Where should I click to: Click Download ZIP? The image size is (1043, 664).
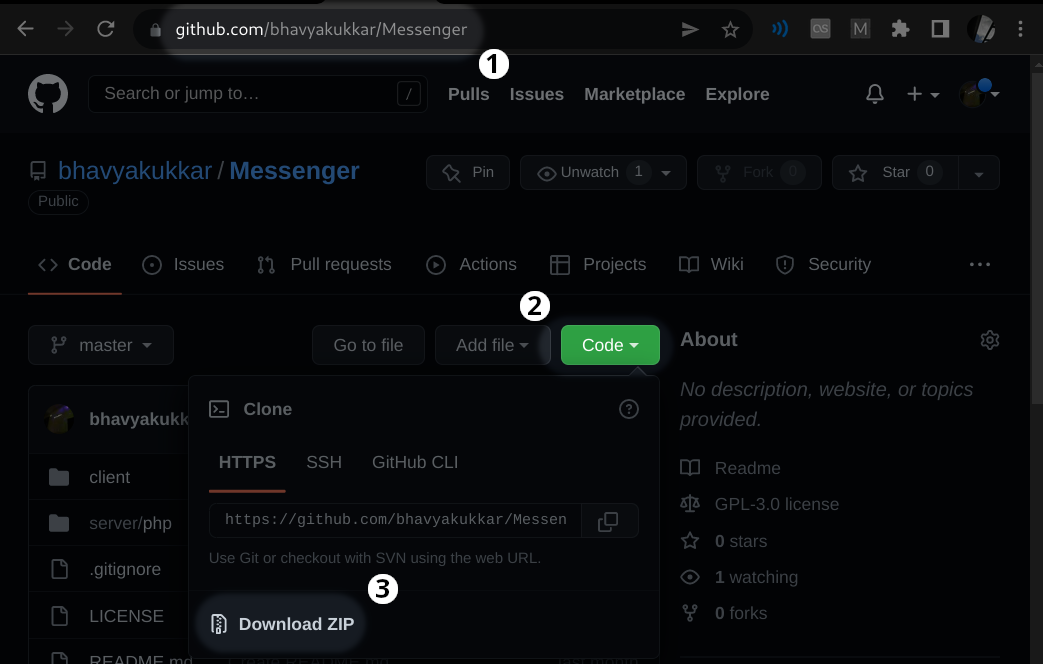coord(282,624)
